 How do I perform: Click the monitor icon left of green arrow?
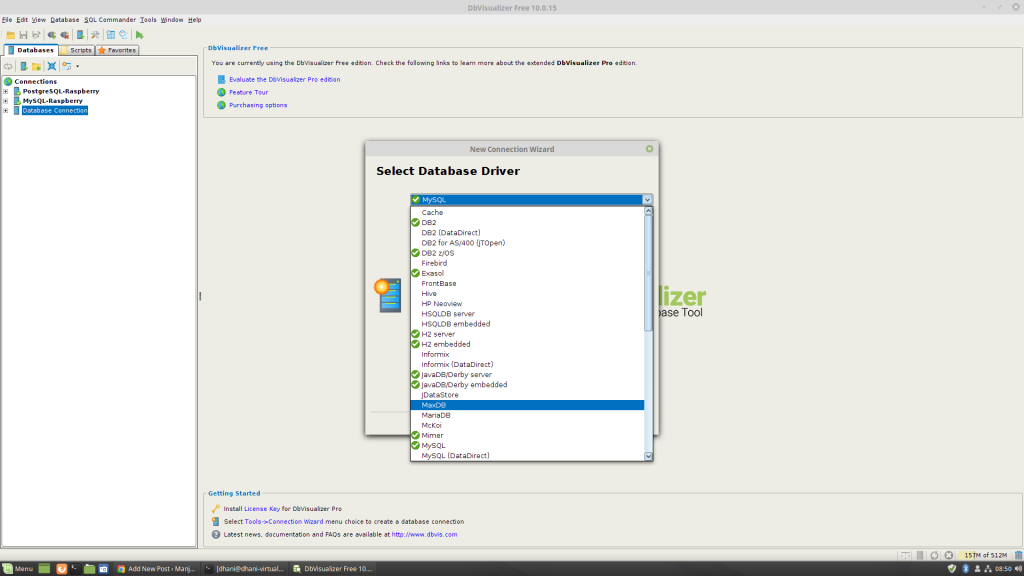point(123,35)
